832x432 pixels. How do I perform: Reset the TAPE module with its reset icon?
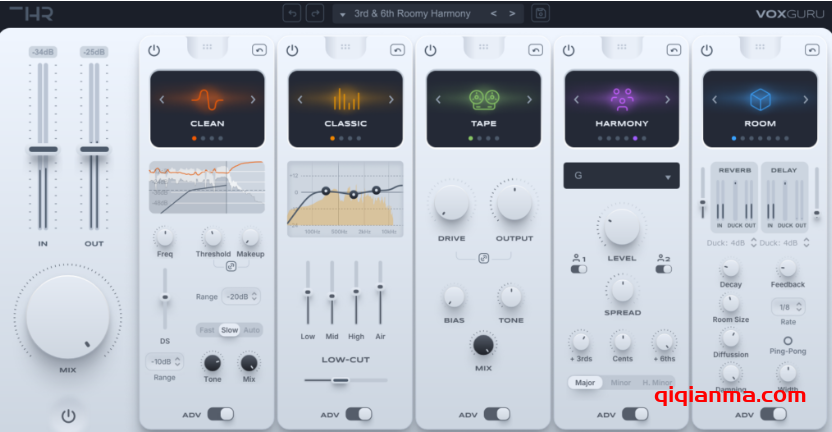pos(535,50)
